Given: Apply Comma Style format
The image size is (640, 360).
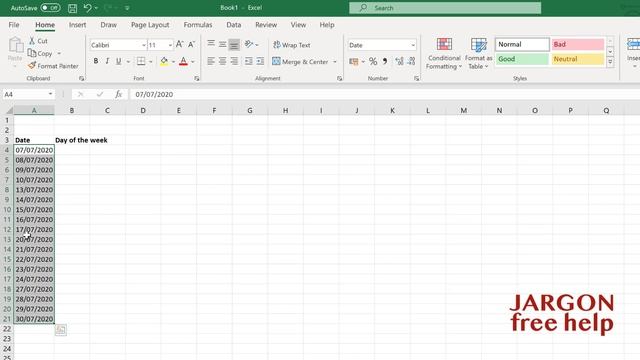Looking at the screenshot, I should pos(385,61).
